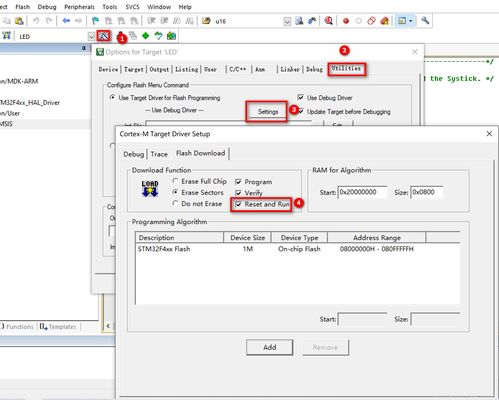The width and height of the screenshot is (499, 400).
Task: Start or stop debug session
Action: [329, 21]
